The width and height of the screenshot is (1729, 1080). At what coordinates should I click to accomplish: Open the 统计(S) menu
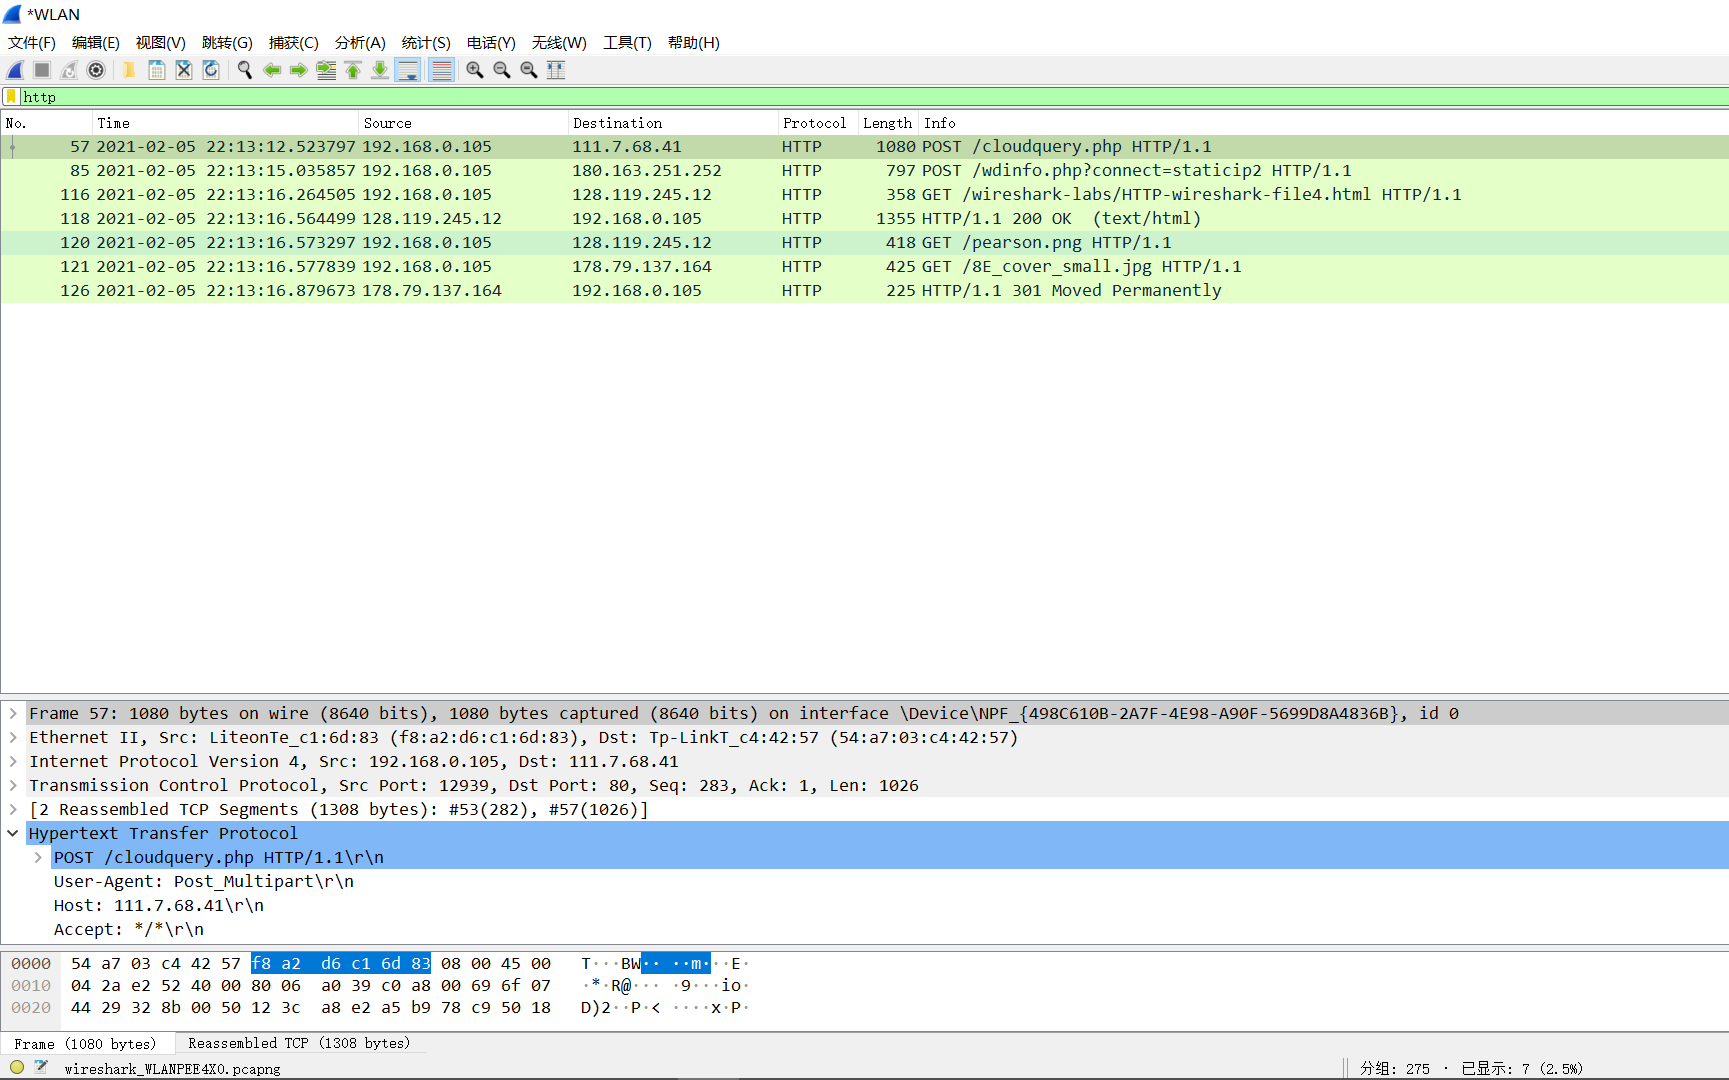coord(426,43)
